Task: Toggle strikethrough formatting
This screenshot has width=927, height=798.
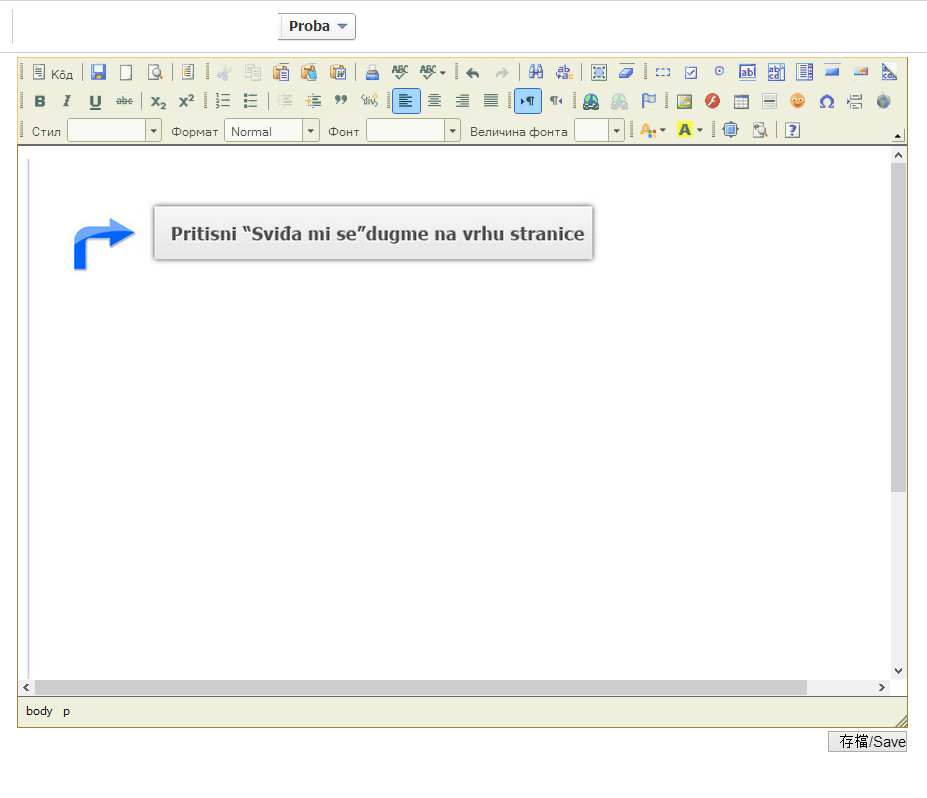Action: click(x=124, y=101)
